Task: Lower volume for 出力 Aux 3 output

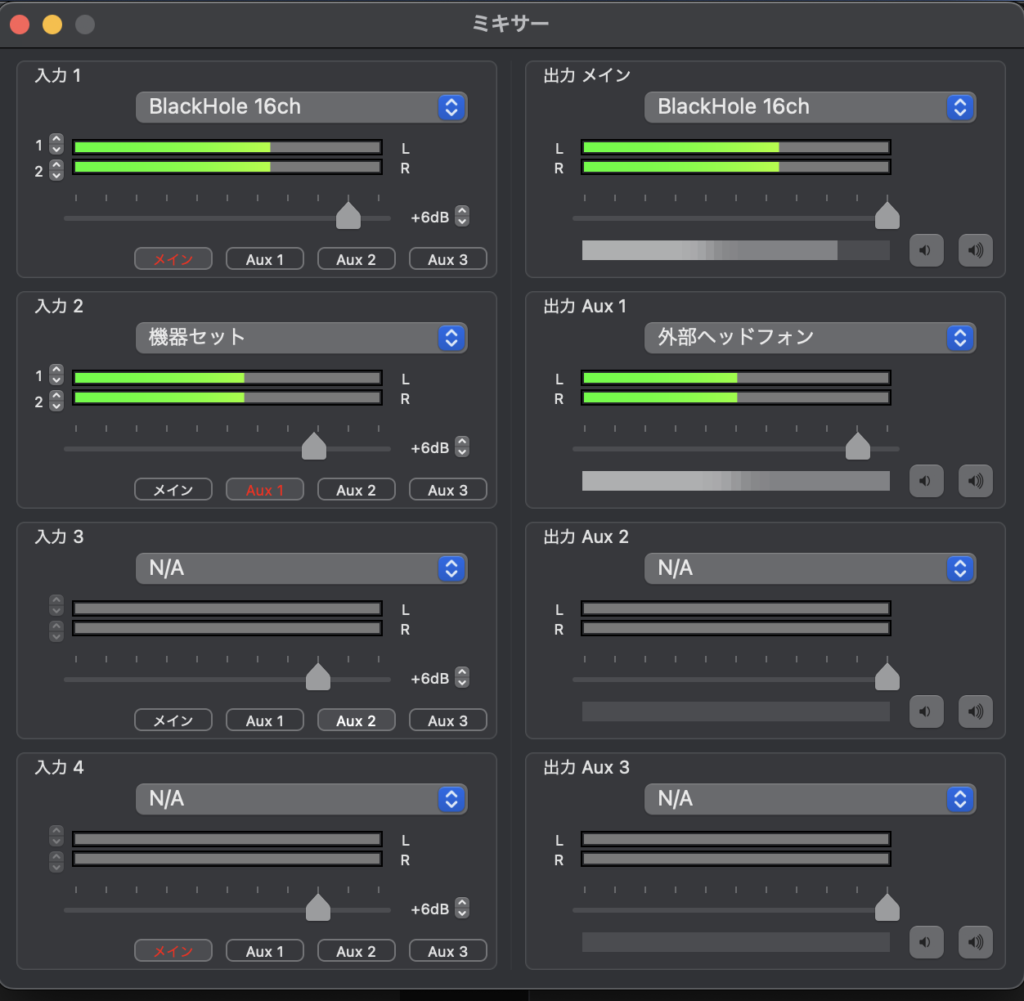Action: (x=926, y=942)
